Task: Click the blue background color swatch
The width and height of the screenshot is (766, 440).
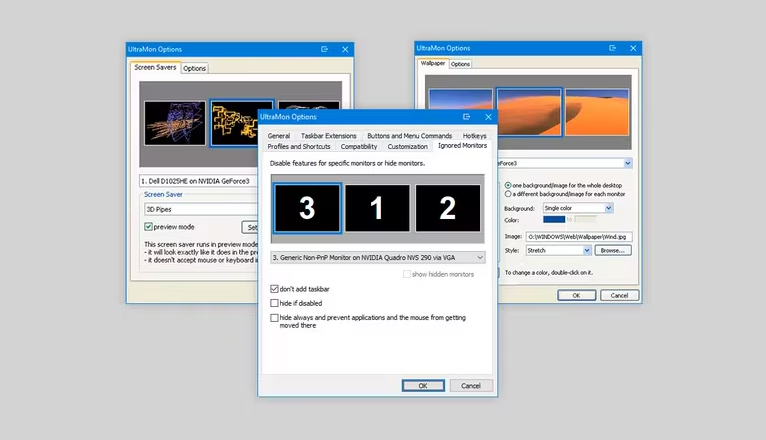Action: 554,219
